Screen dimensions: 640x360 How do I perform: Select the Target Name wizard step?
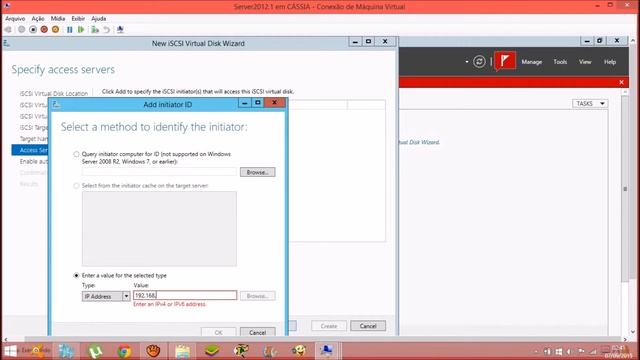33,139
